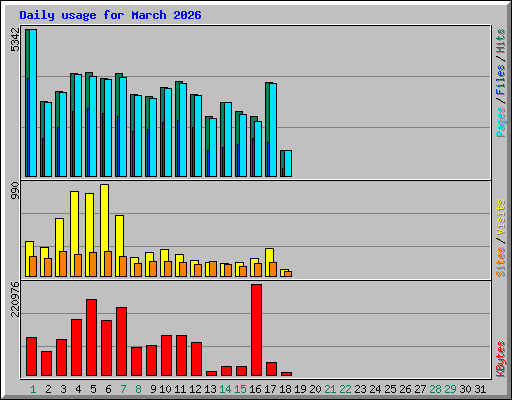
Task: Click the red "KBytes" legend label
Action: tap(500, 359)
